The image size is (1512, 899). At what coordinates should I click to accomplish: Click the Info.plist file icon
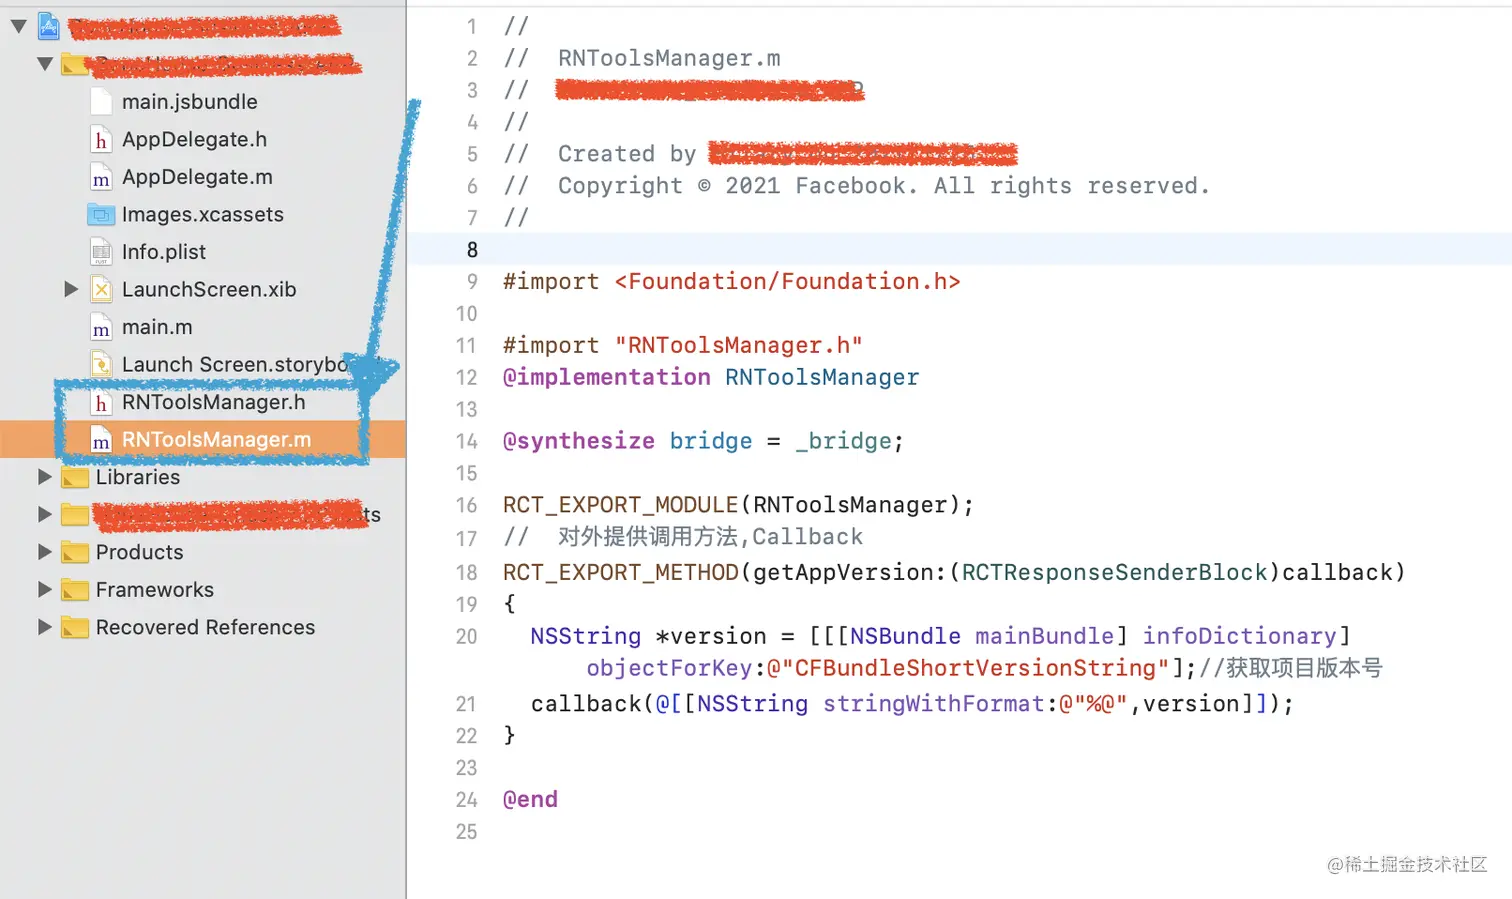100,252
